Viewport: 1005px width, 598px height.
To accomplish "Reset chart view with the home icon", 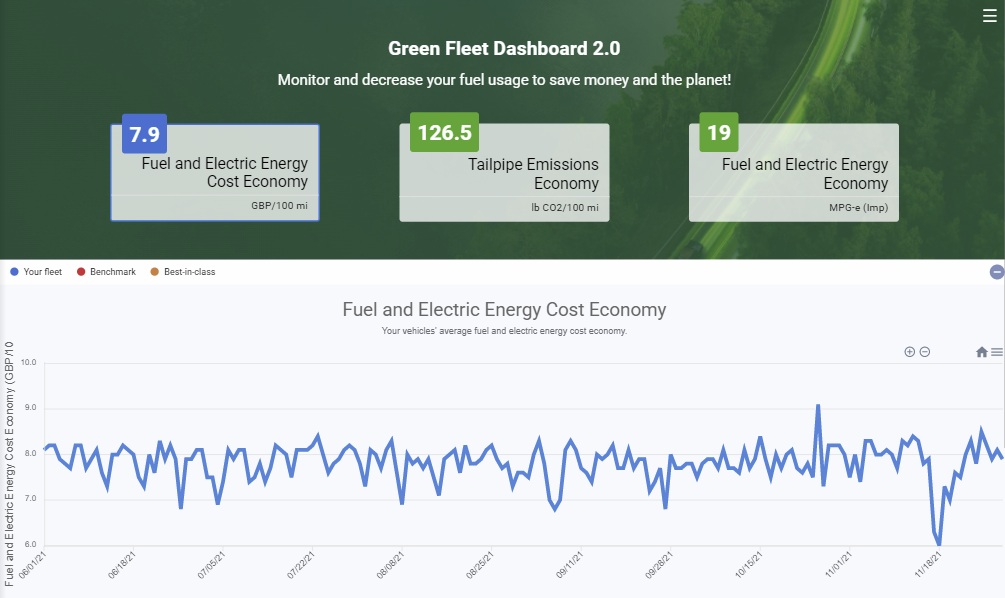I will click(982, 352).
